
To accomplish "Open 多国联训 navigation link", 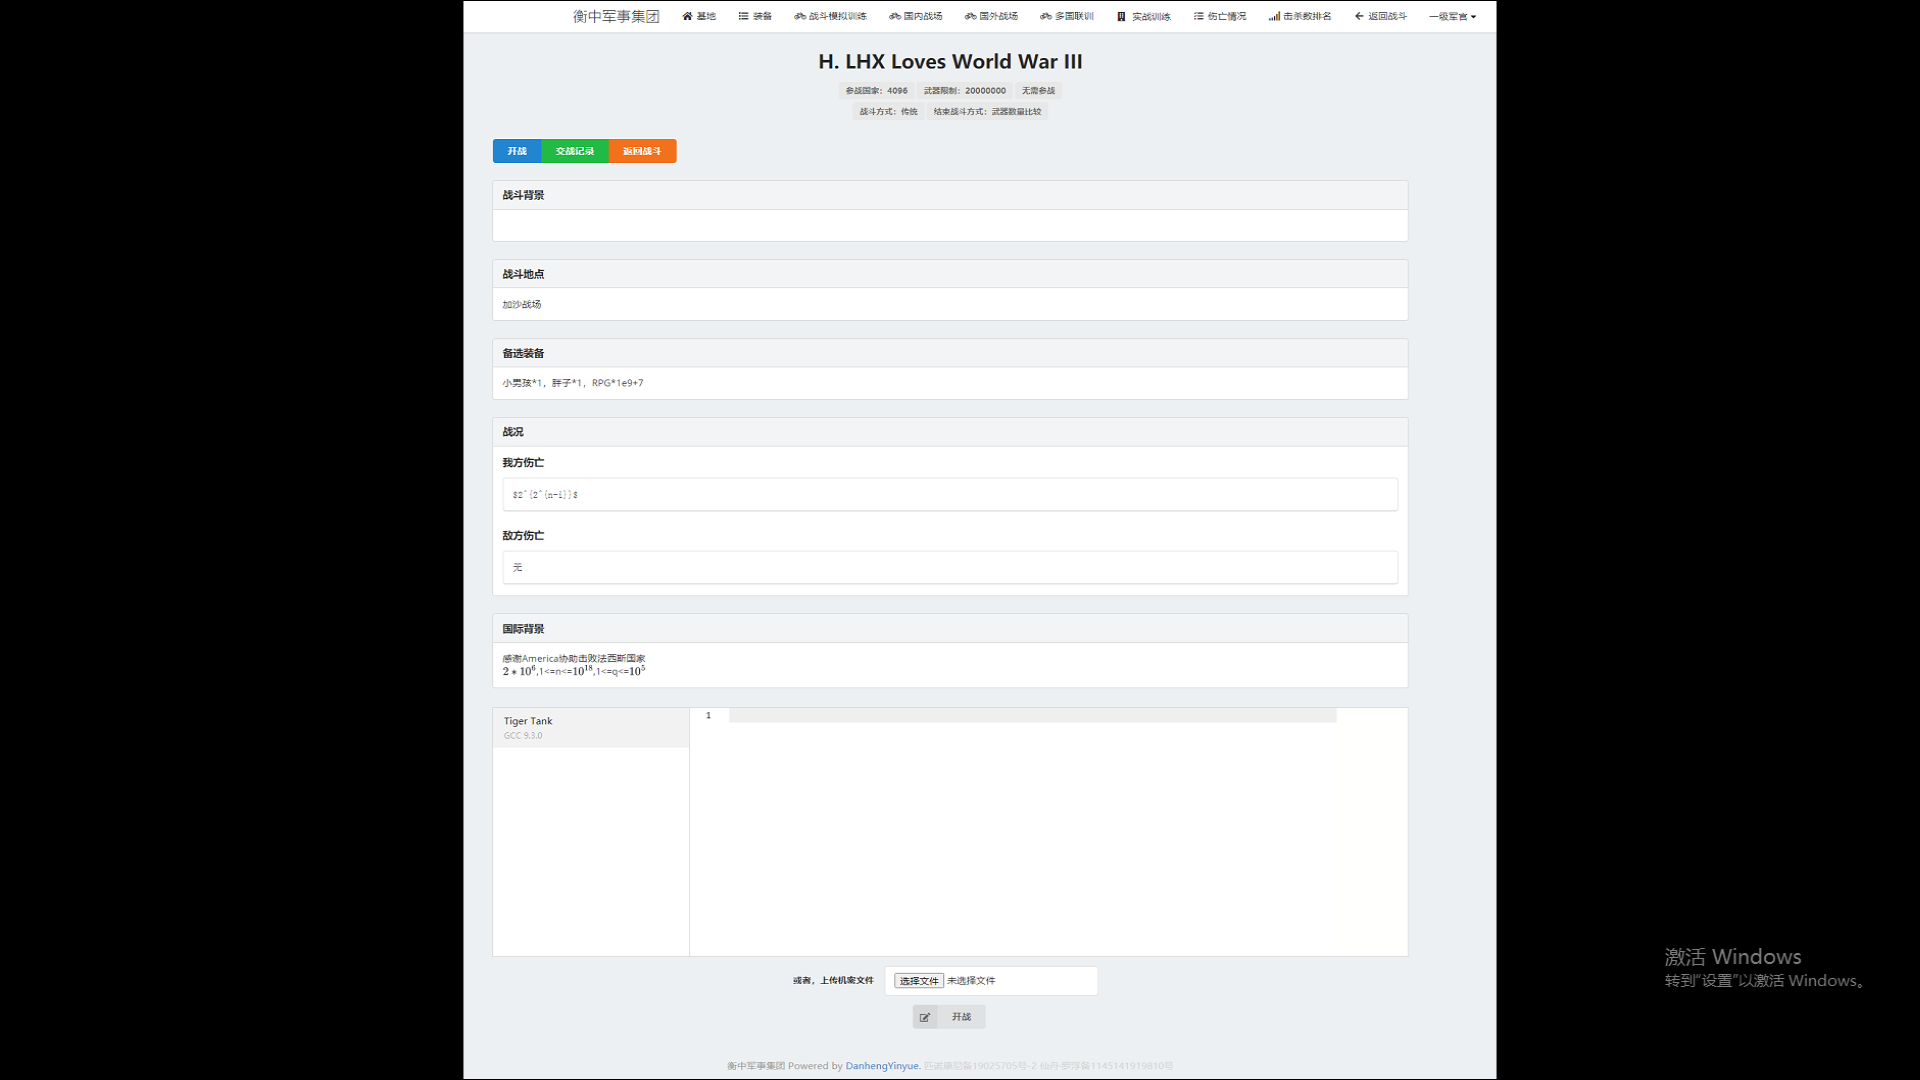I will [x=1066, y=16].
